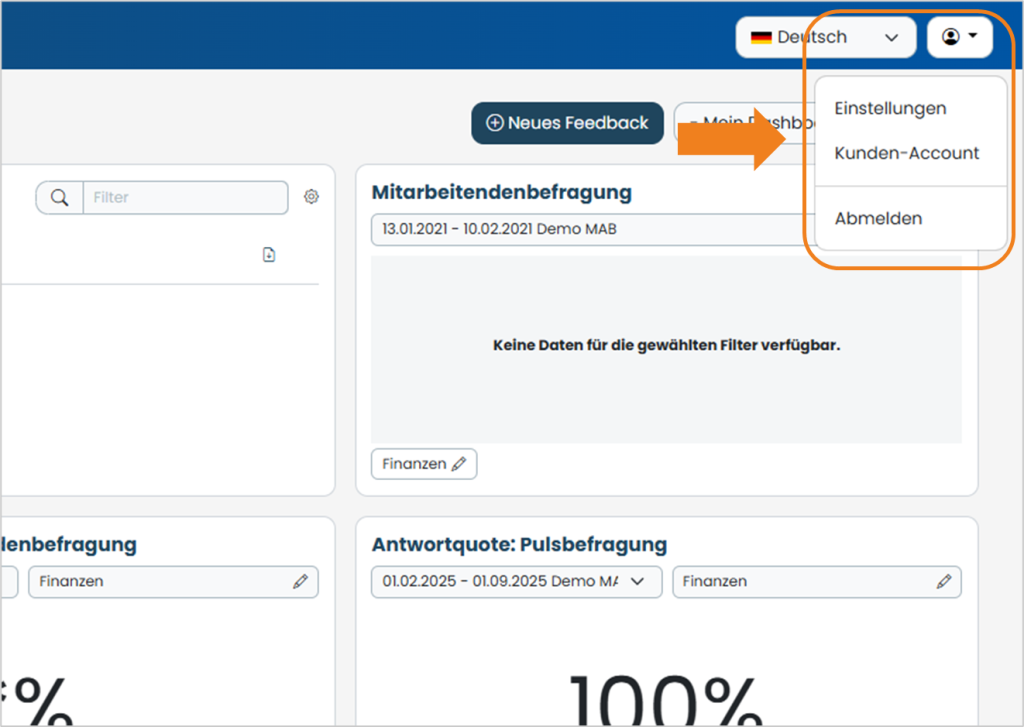Click the Finanzen field in Antwortquote: Pulsbefragung
1024x727 pixels.
pyautogui.click(x=816, y=581)
